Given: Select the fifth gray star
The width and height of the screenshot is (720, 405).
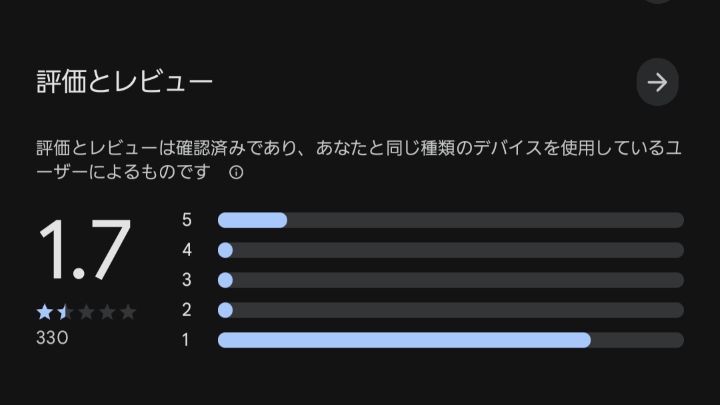Looking at the screenshot, I should (x=128, y=312).
